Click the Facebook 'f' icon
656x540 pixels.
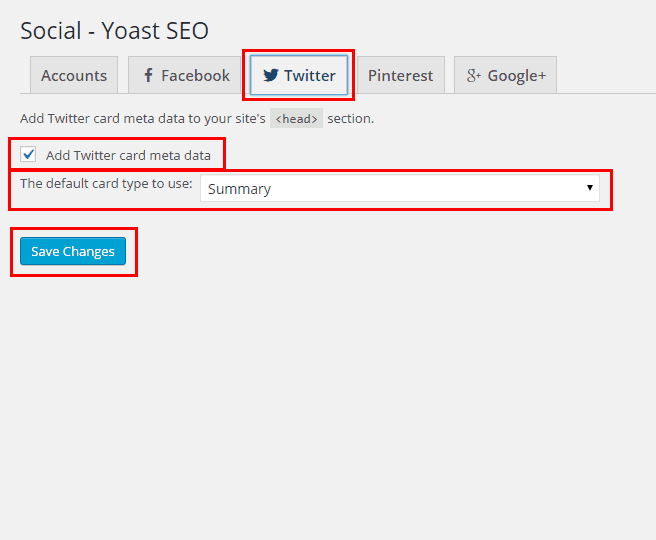(x=148, y=75)
